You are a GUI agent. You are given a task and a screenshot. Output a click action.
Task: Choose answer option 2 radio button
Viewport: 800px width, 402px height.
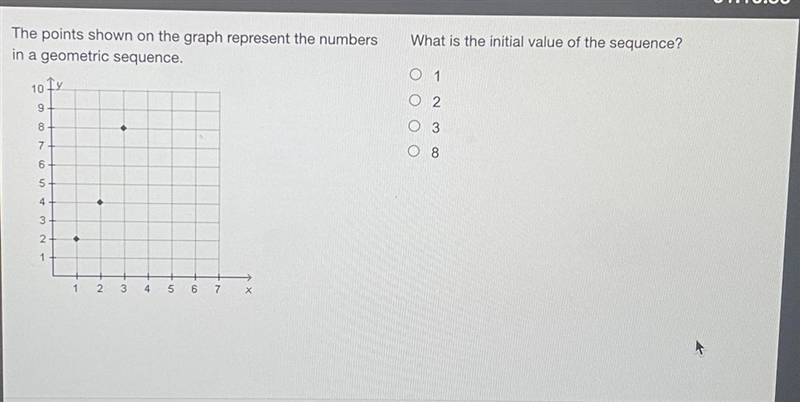click(415, 100)
